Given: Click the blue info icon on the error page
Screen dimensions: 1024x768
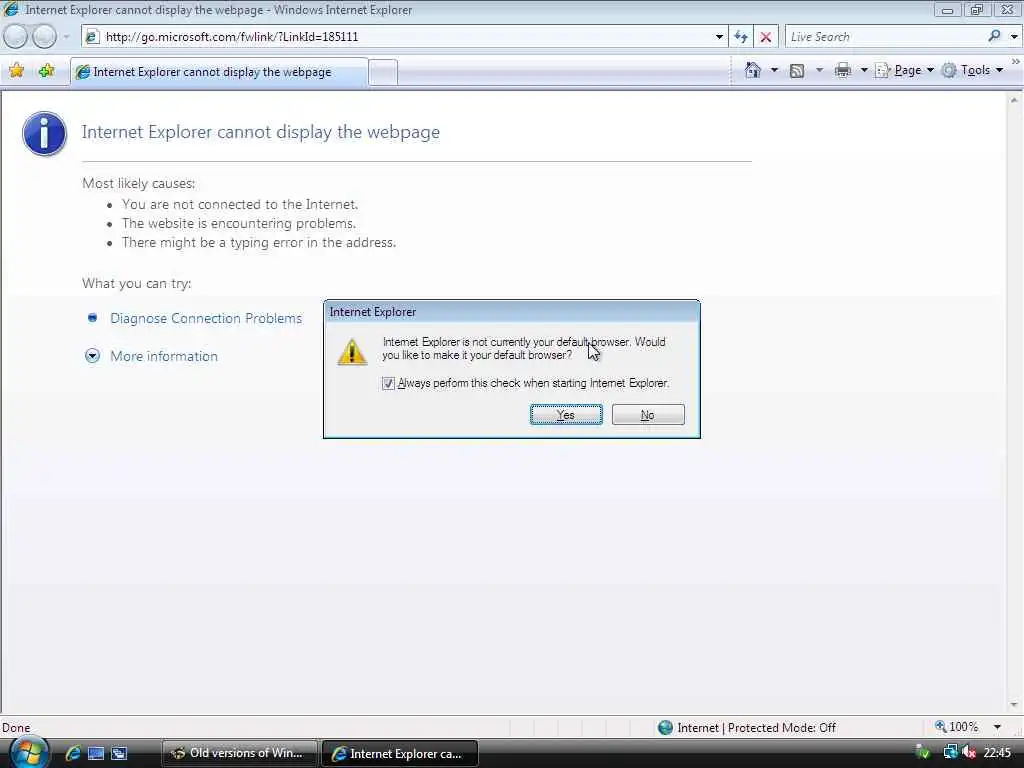Looking at the screenshot, I should (x=44, y=133).
